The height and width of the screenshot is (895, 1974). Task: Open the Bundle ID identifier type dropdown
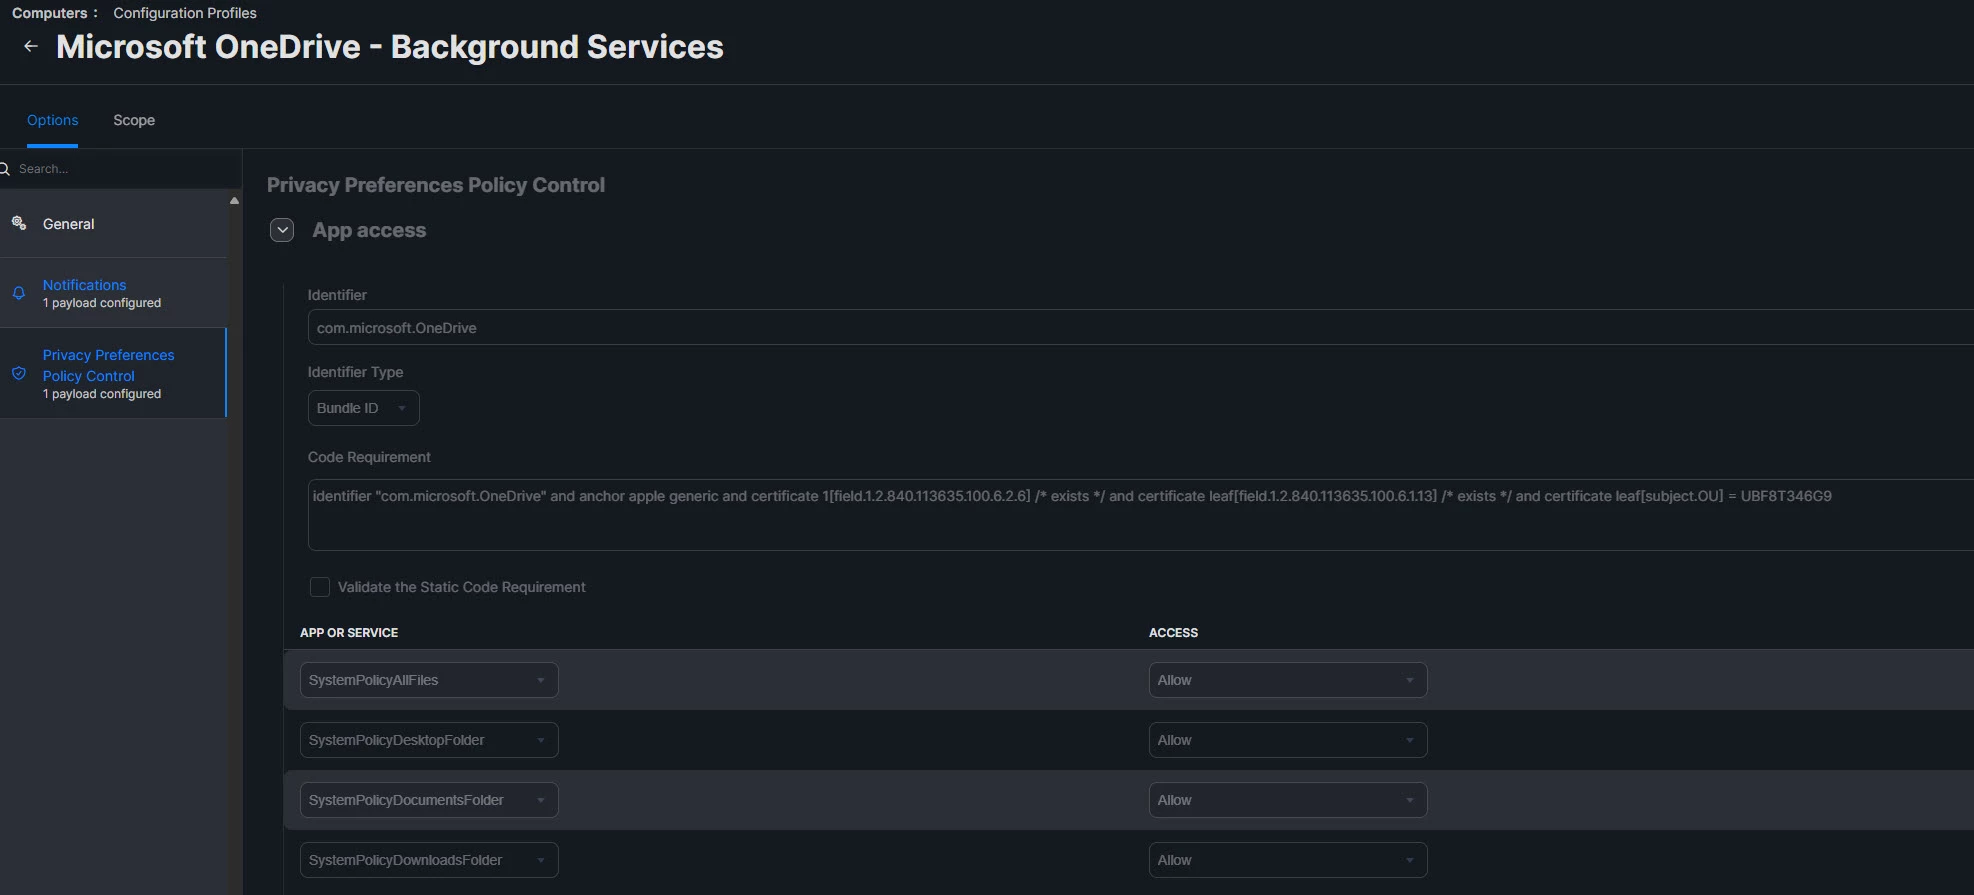click(x=363, y=408)
